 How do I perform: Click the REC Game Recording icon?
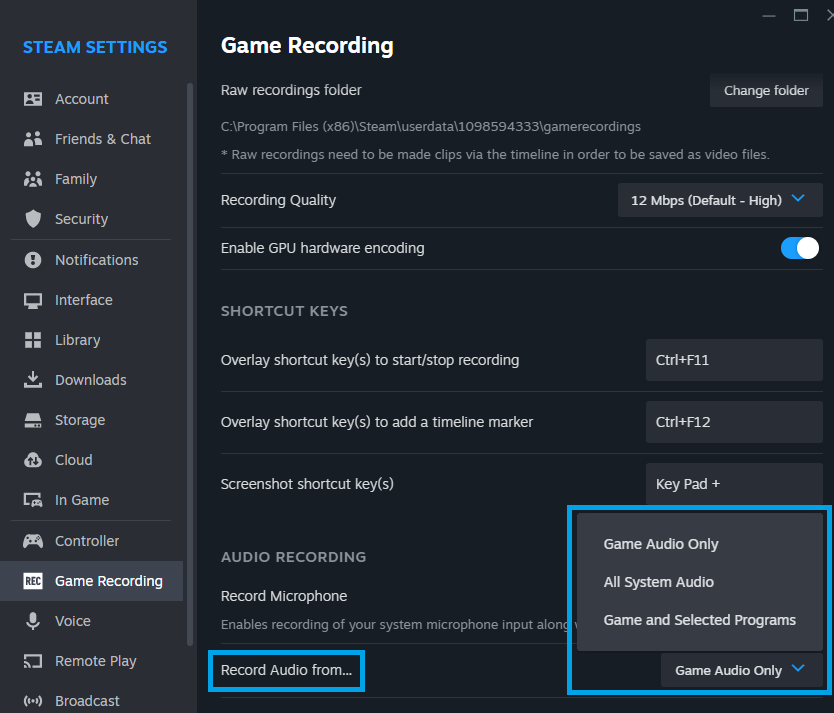click(x=33, y=581)
